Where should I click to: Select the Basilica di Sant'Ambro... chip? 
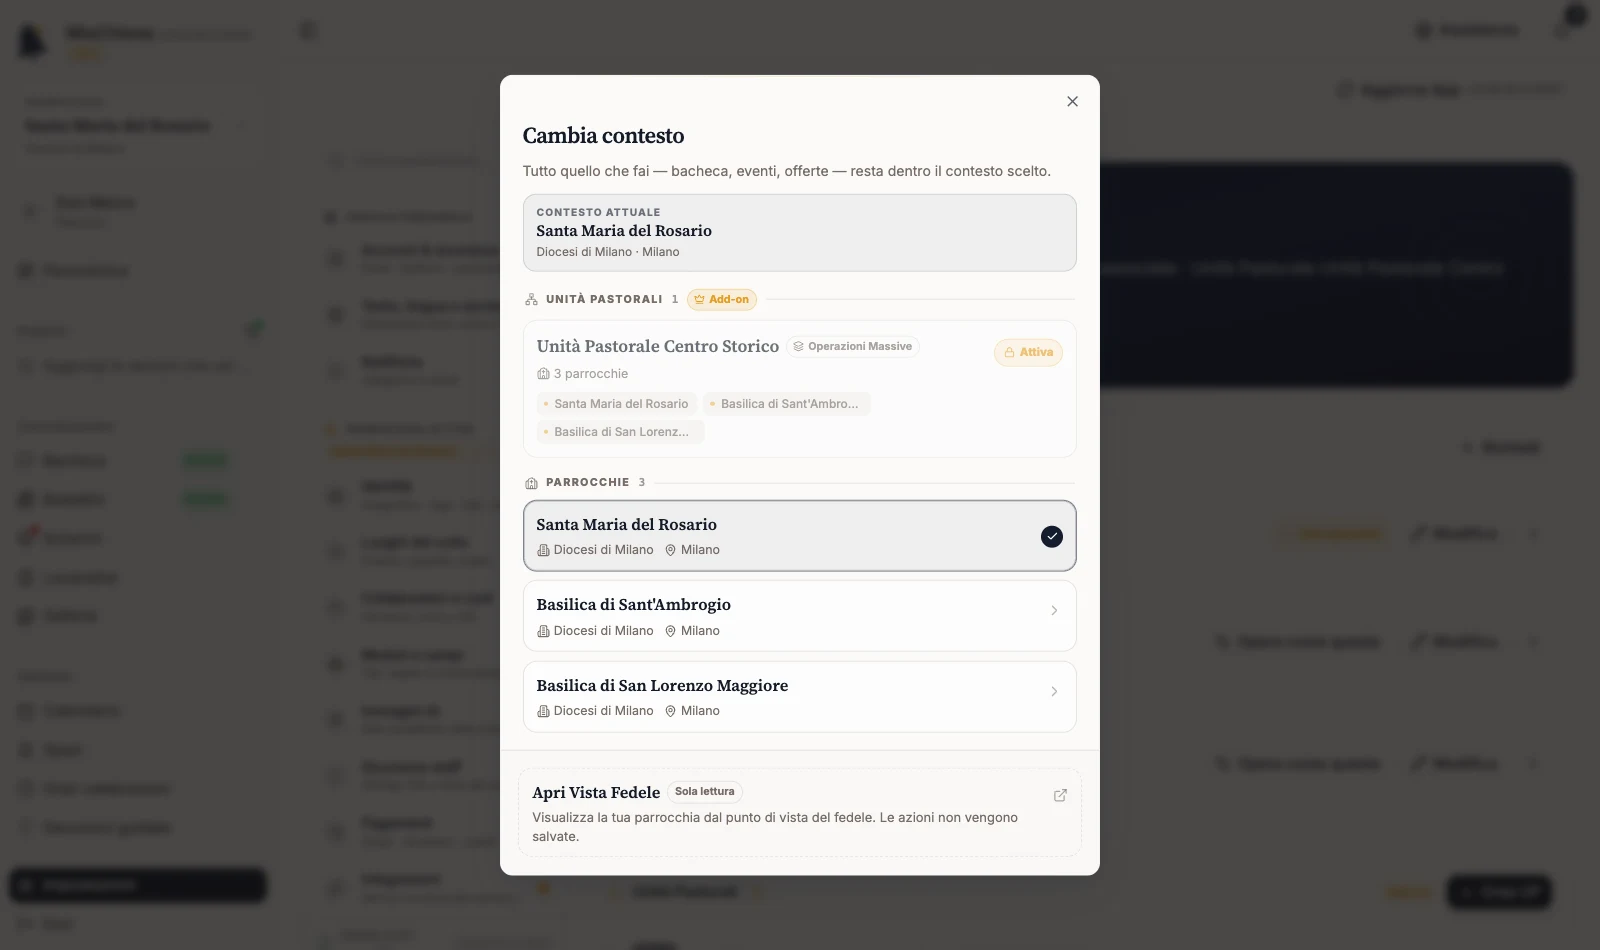[786, 404]
